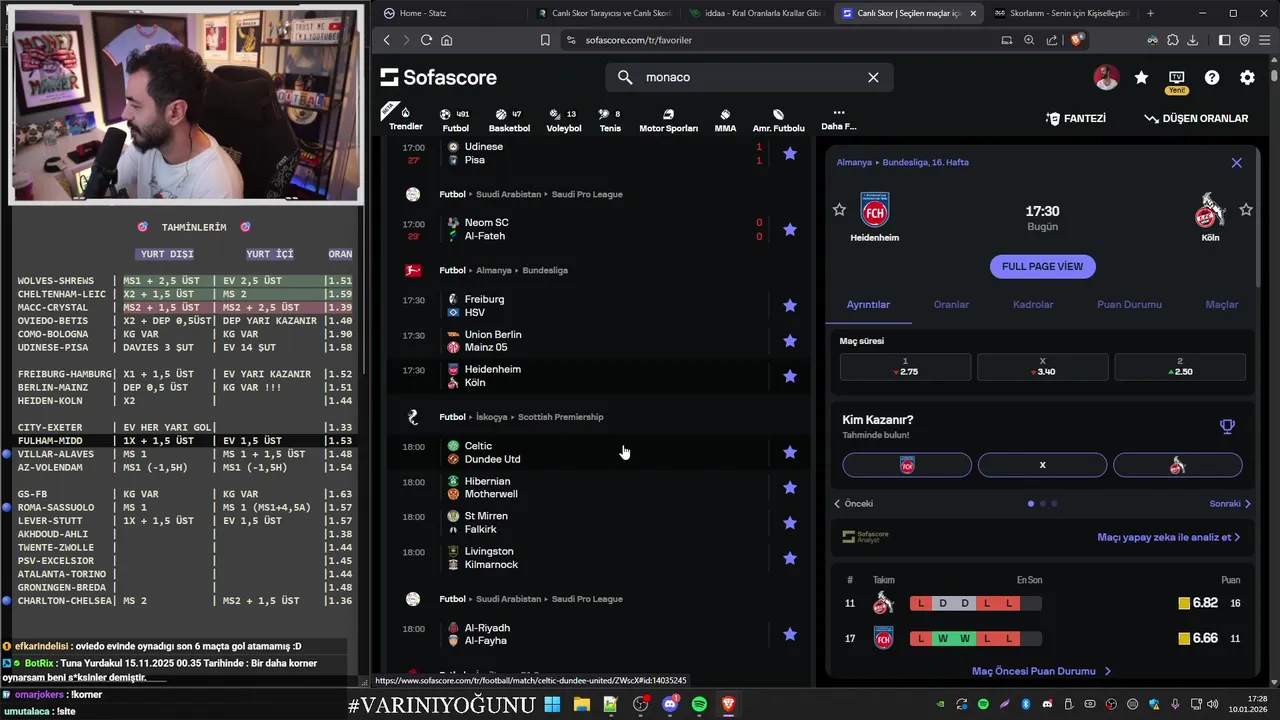Open 'Maçı yapay zeka ile analiz et'
This screenshot has height=720, width=1280.
pyautogui.click(x=1169, y=537)
